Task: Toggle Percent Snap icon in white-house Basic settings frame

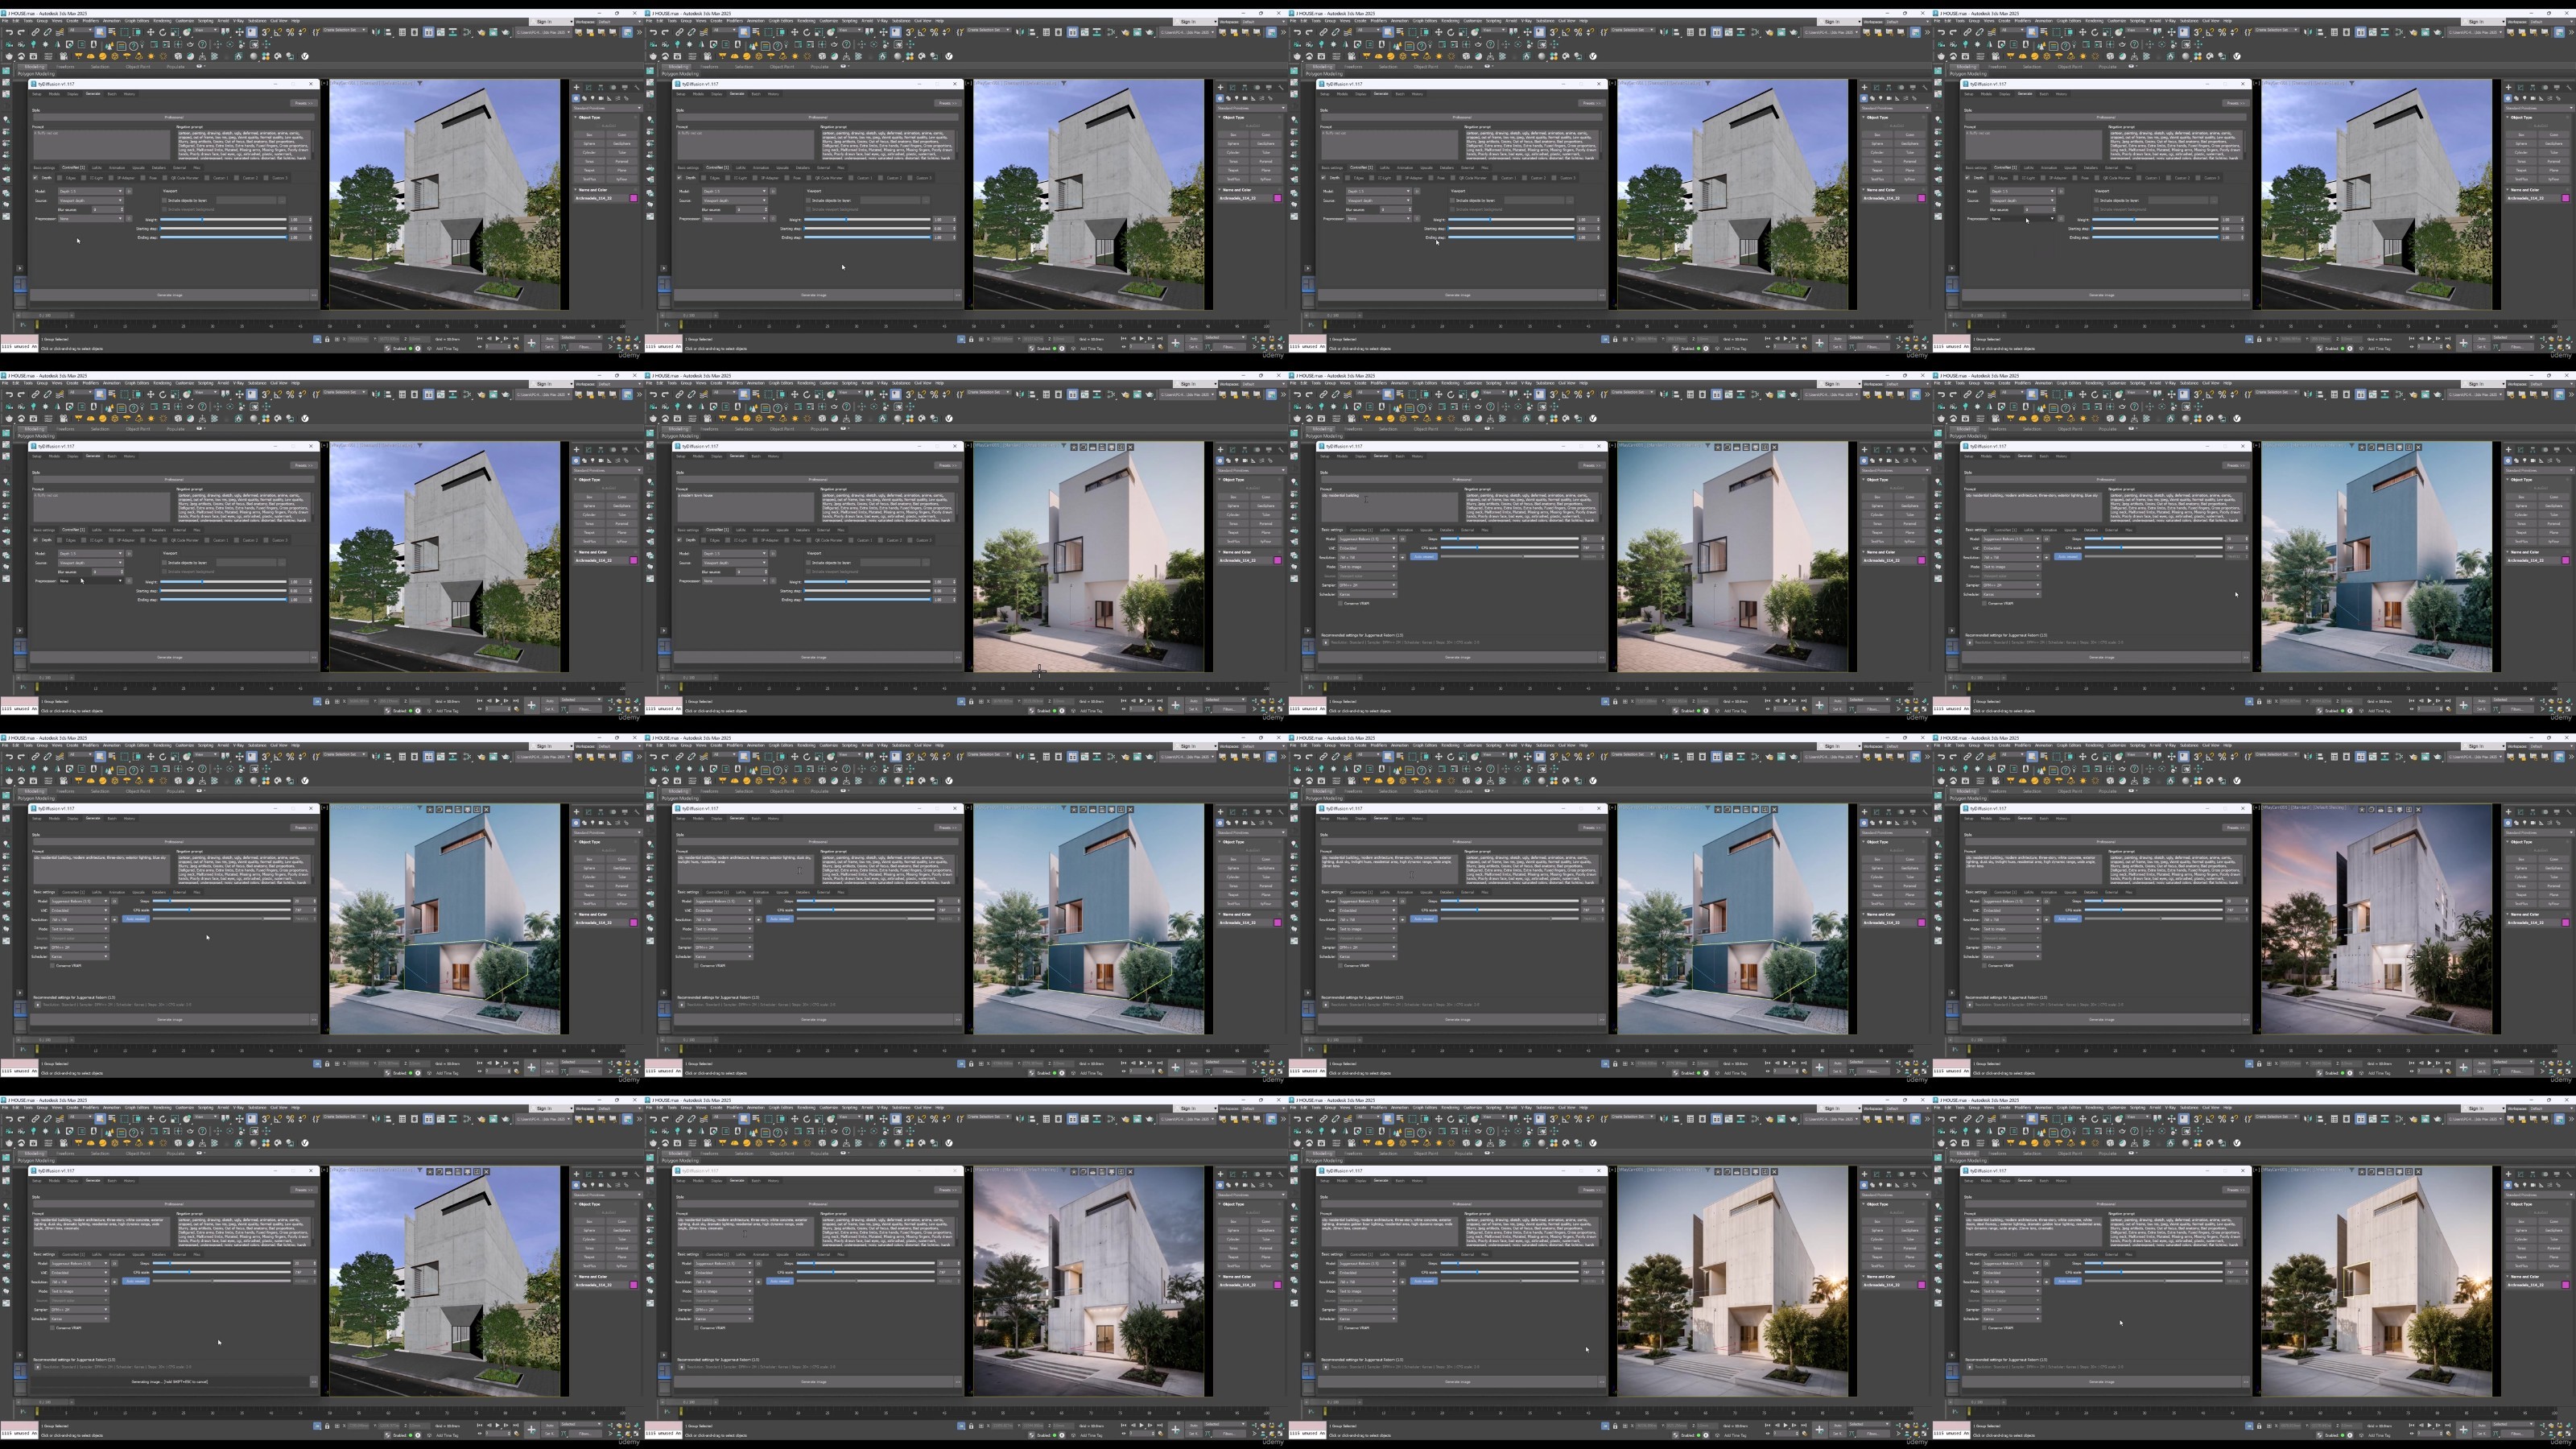Action: point(1578,395)
